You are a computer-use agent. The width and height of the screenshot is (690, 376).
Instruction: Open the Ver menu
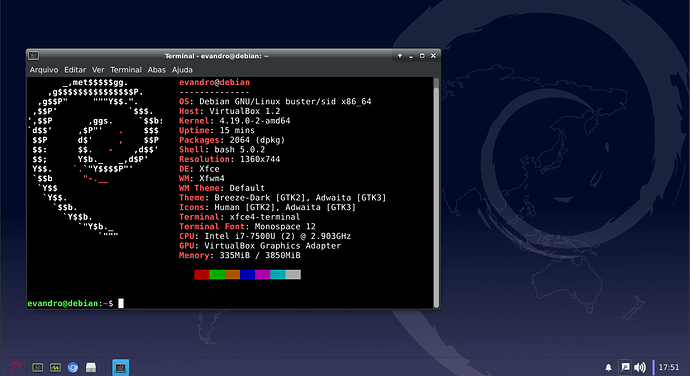(x=98, y=70)
